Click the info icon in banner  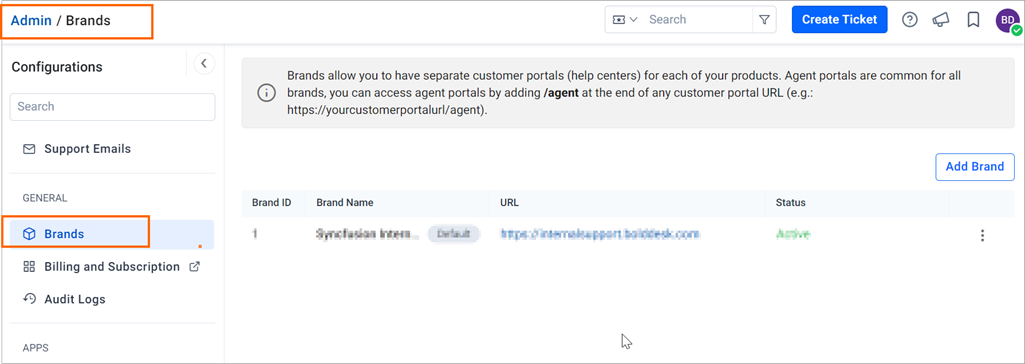pos(265,93)
